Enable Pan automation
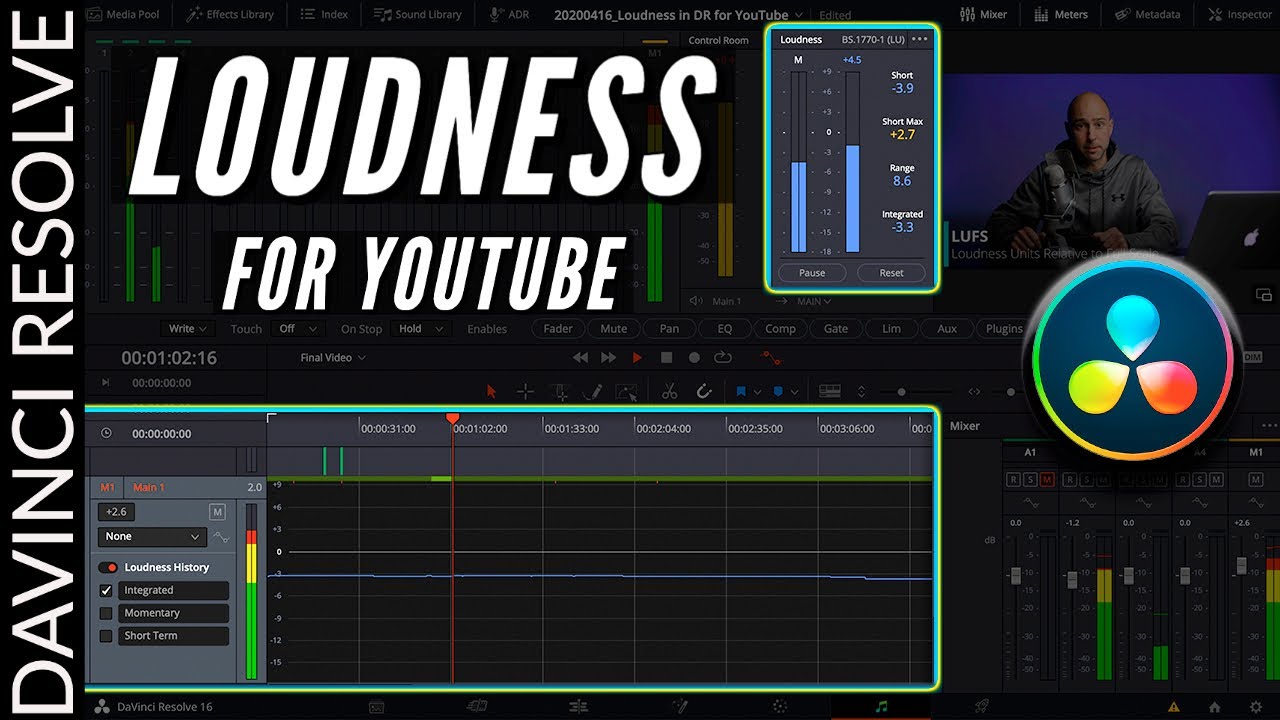This screenshot has width=1280, height=720. click(669, 328)
